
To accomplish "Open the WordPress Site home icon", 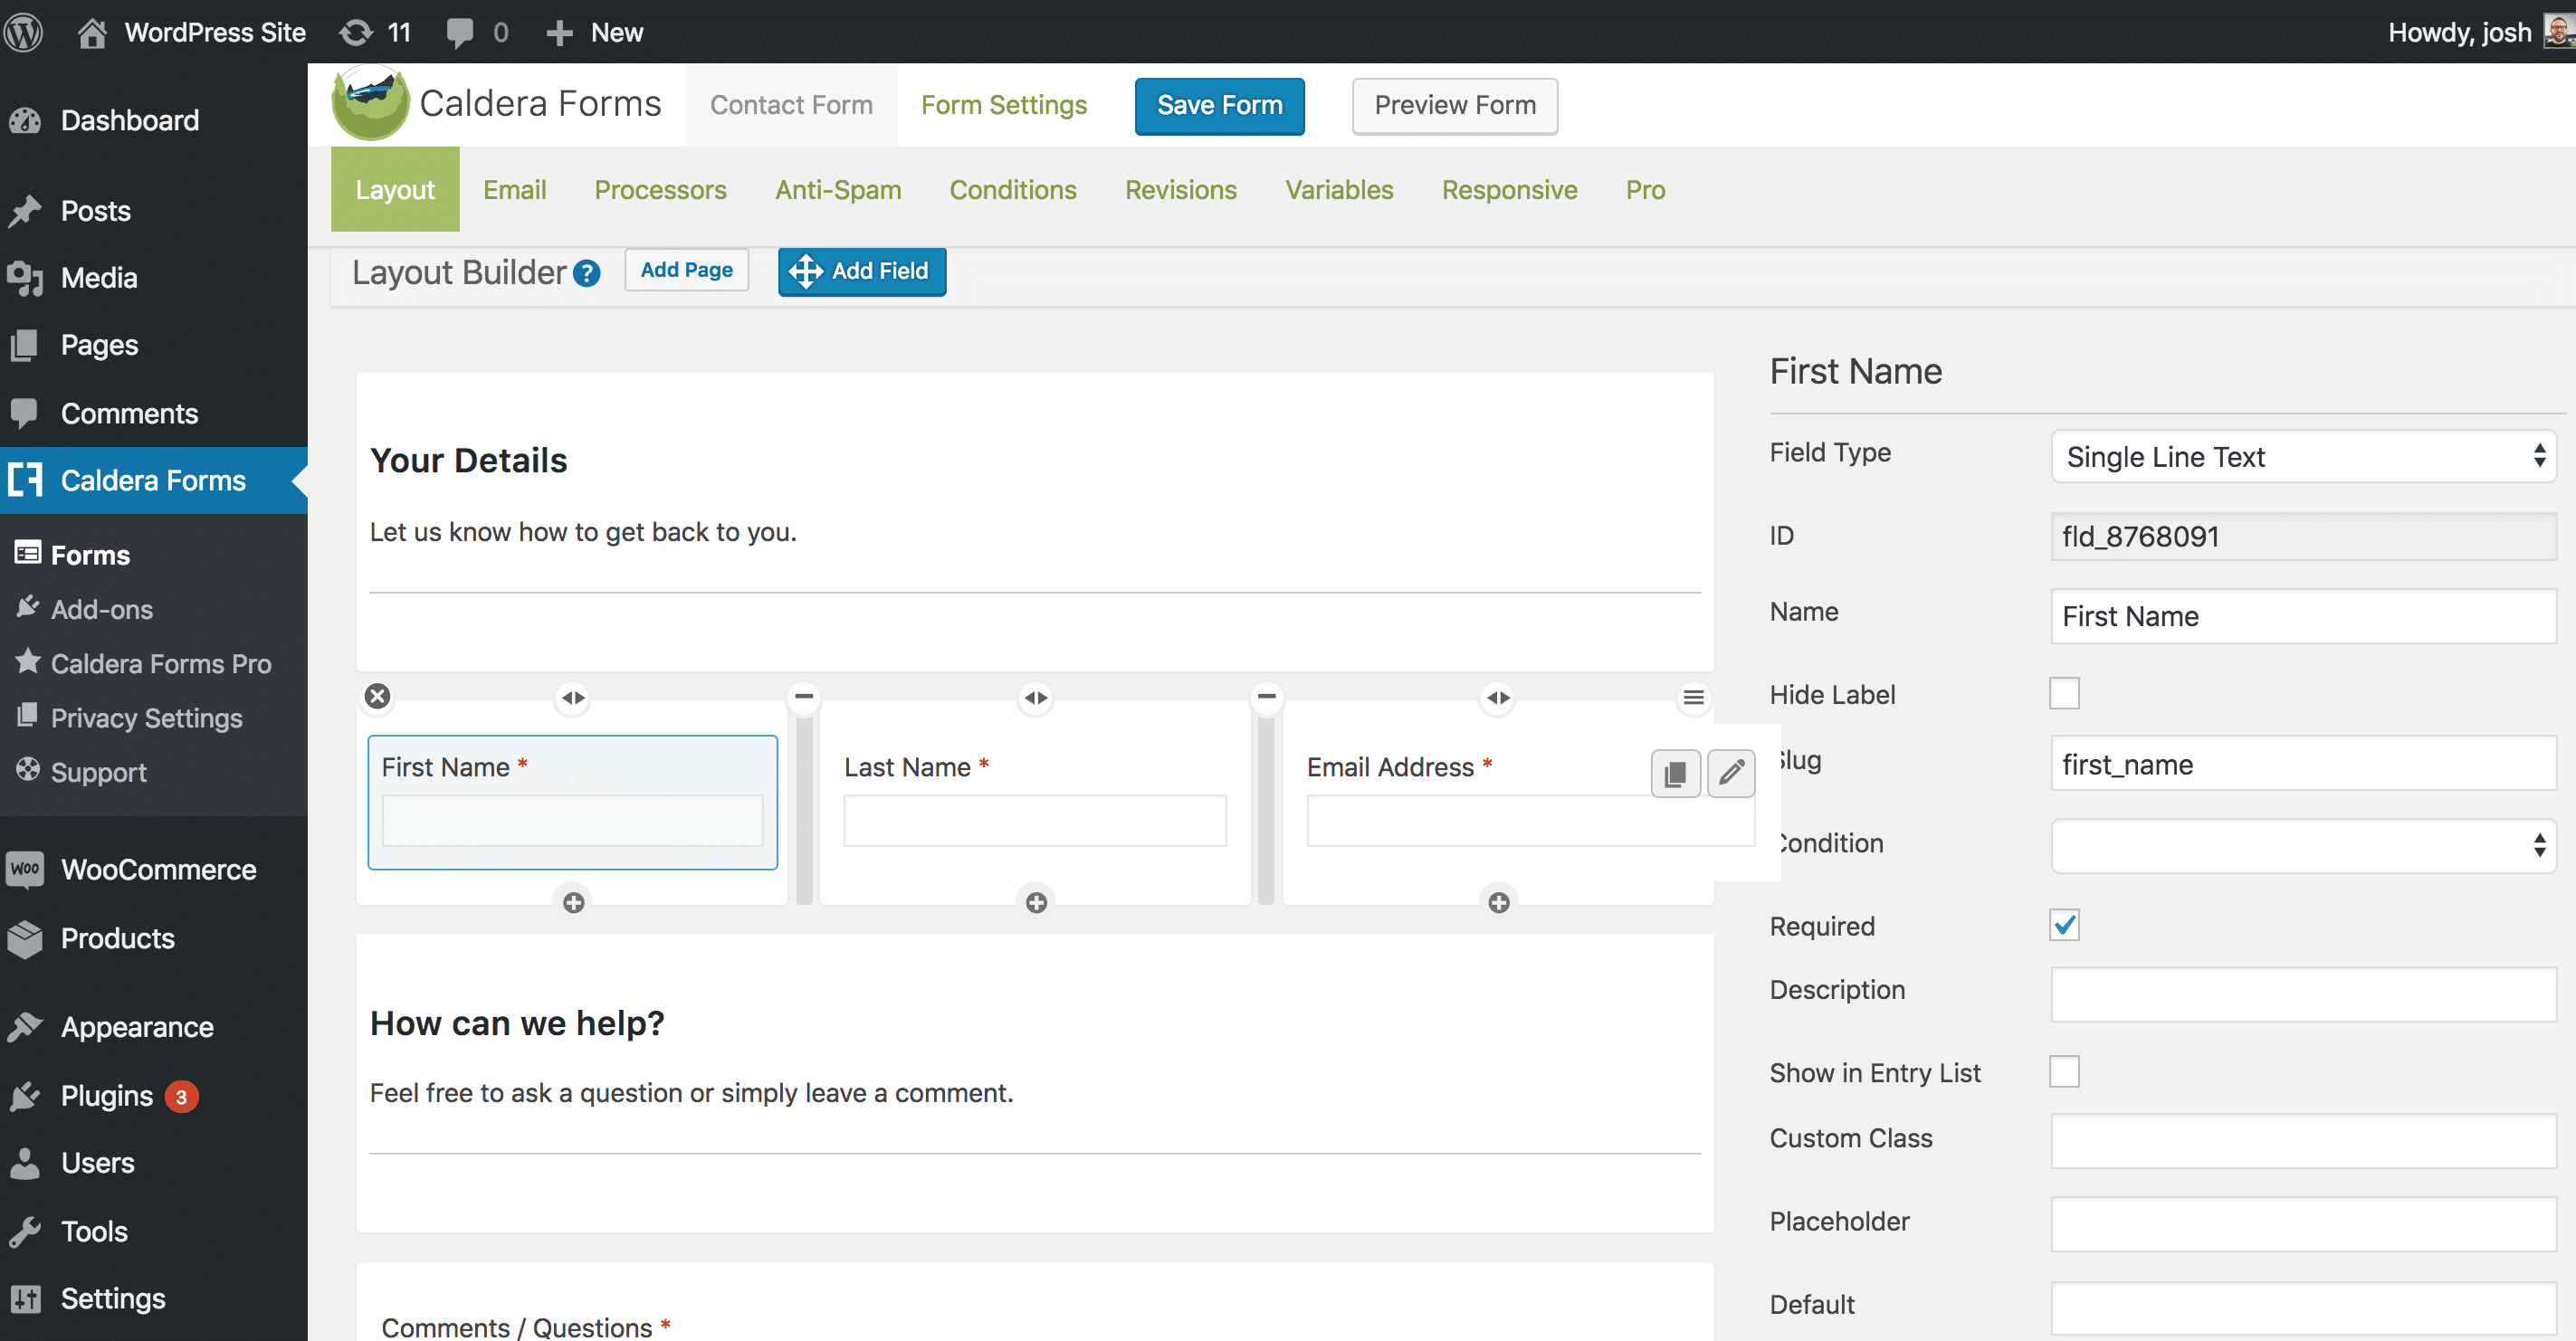I will (92, 32).
